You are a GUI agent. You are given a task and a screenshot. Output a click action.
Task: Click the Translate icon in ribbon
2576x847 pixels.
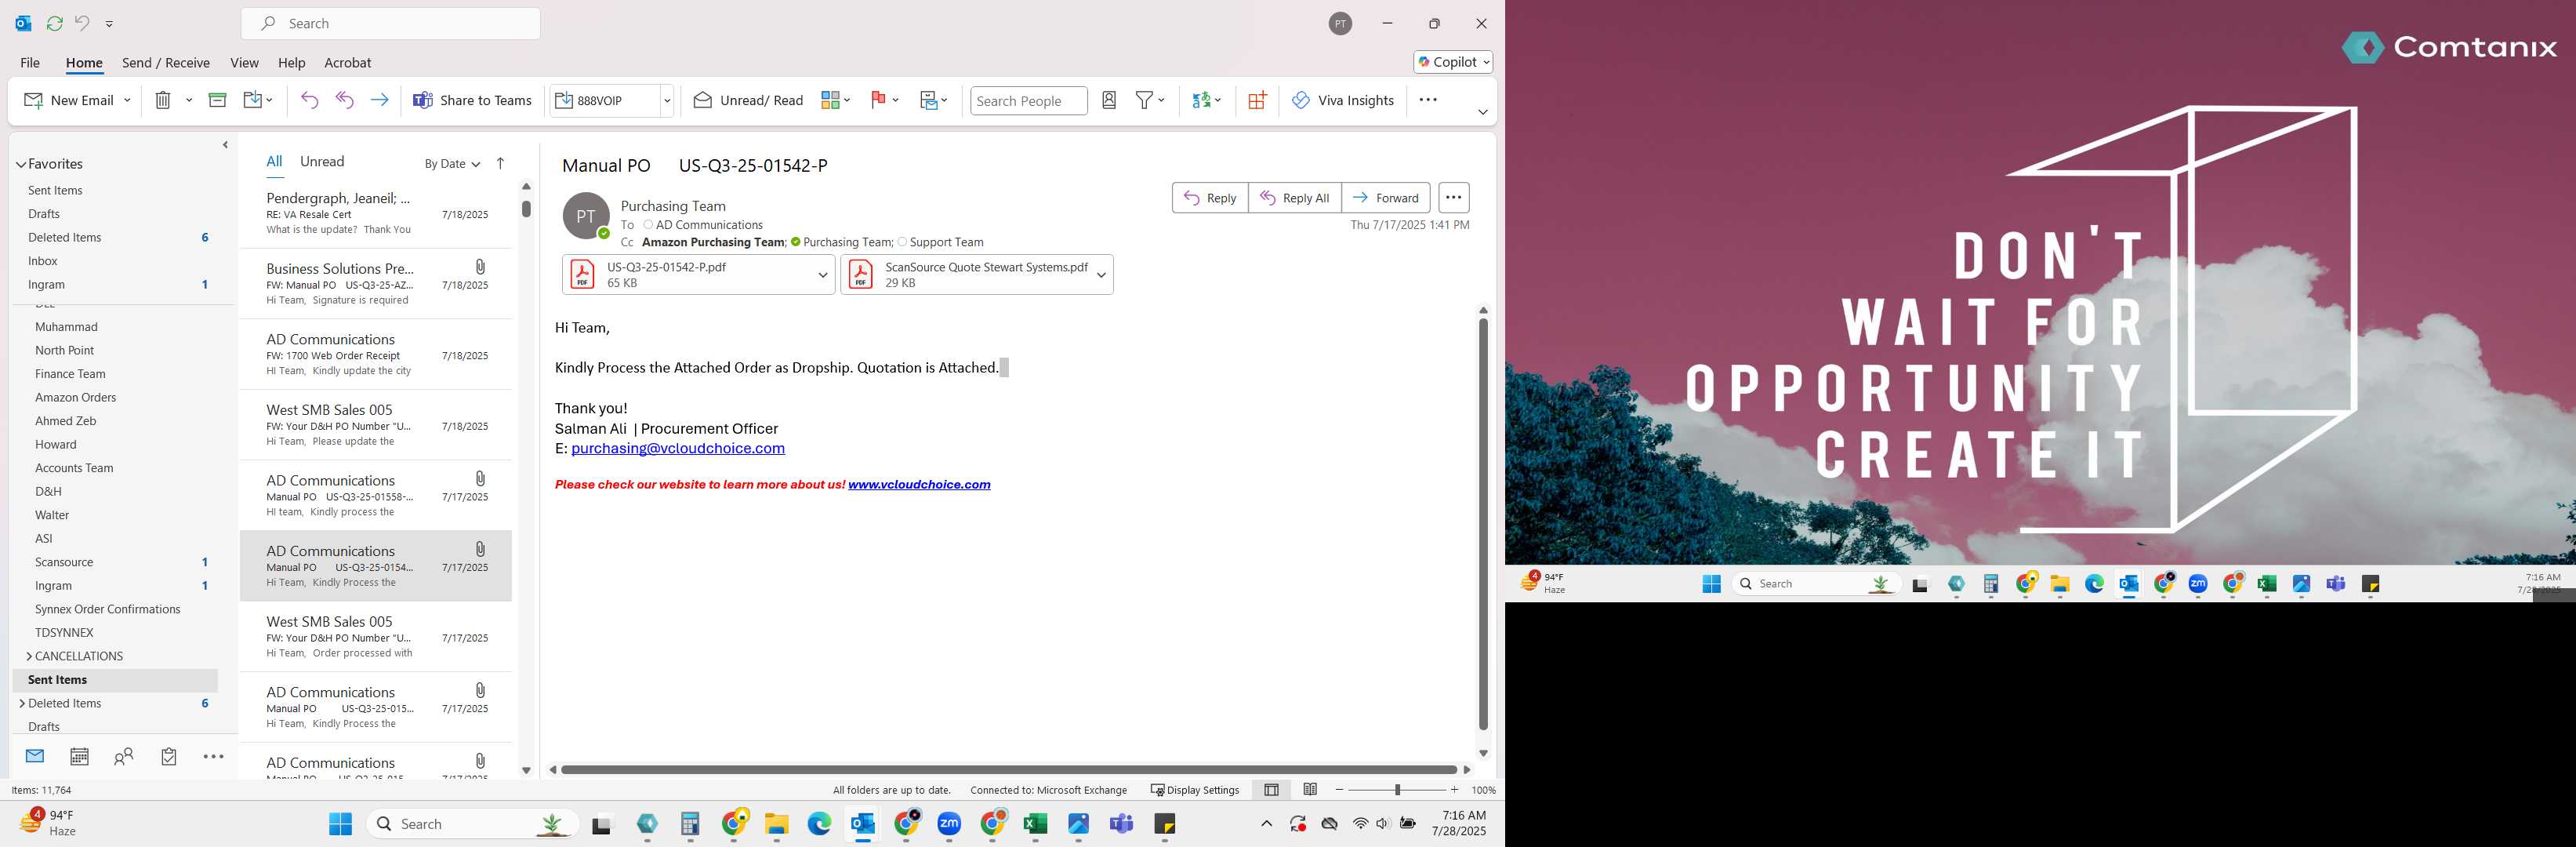1201,100
